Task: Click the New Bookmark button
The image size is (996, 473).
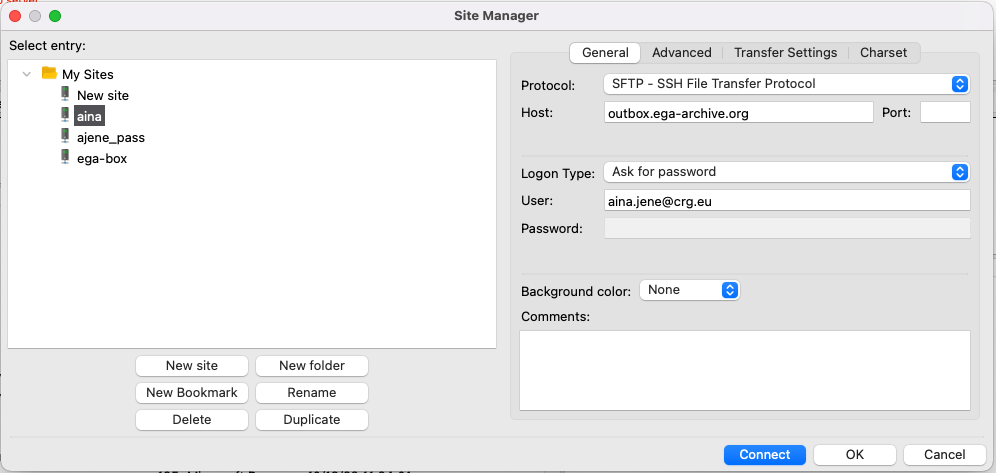Action: pyautogui.click(x=192, y=393)
